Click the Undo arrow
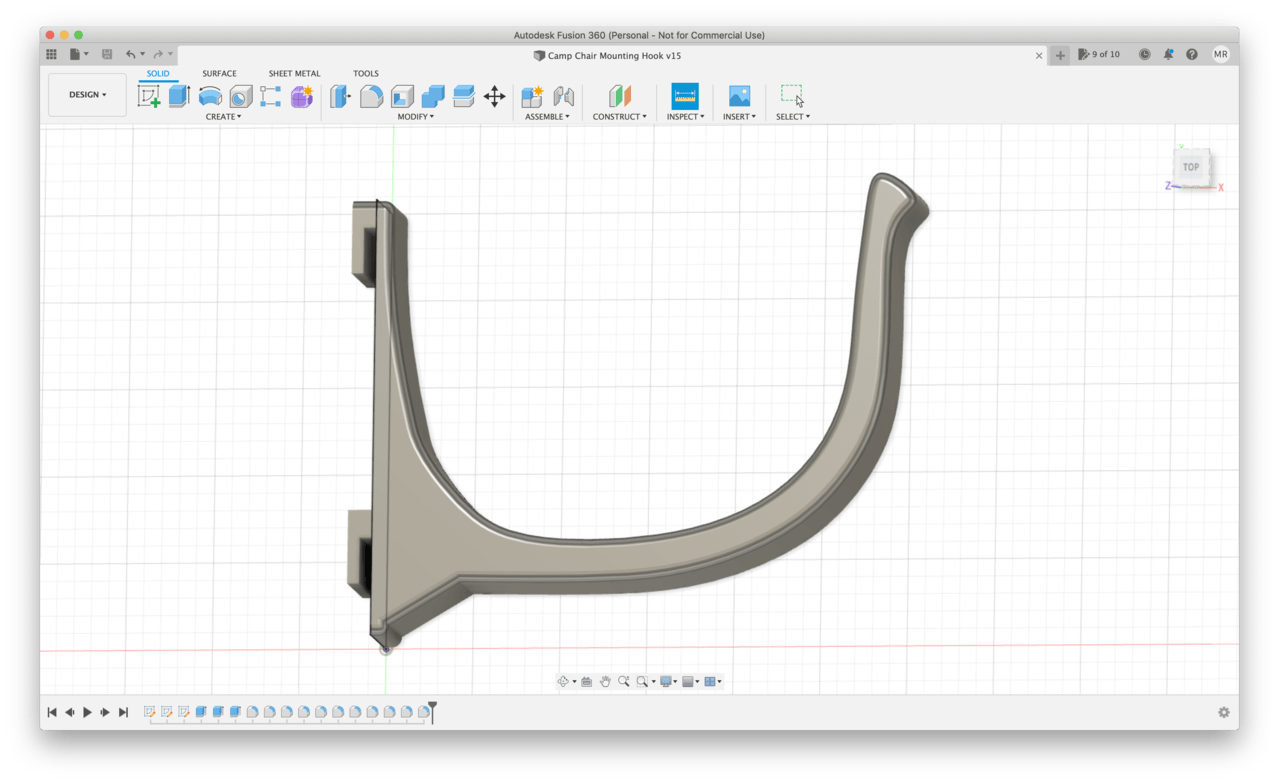This screenshot has height=783, width=1279. pos(131,54)
